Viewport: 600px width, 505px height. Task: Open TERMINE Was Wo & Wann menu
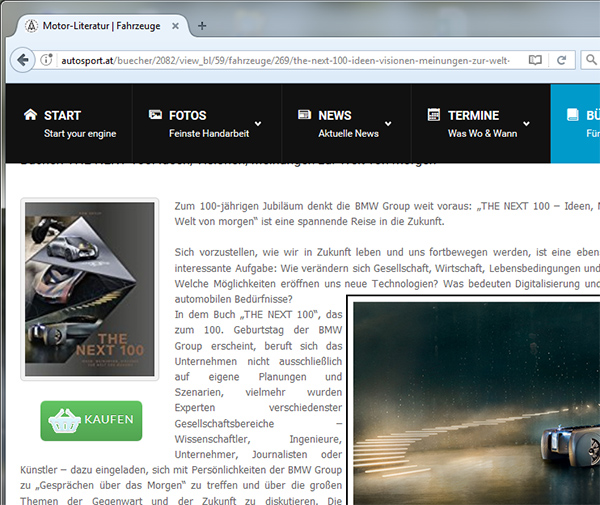pos(481,124)
